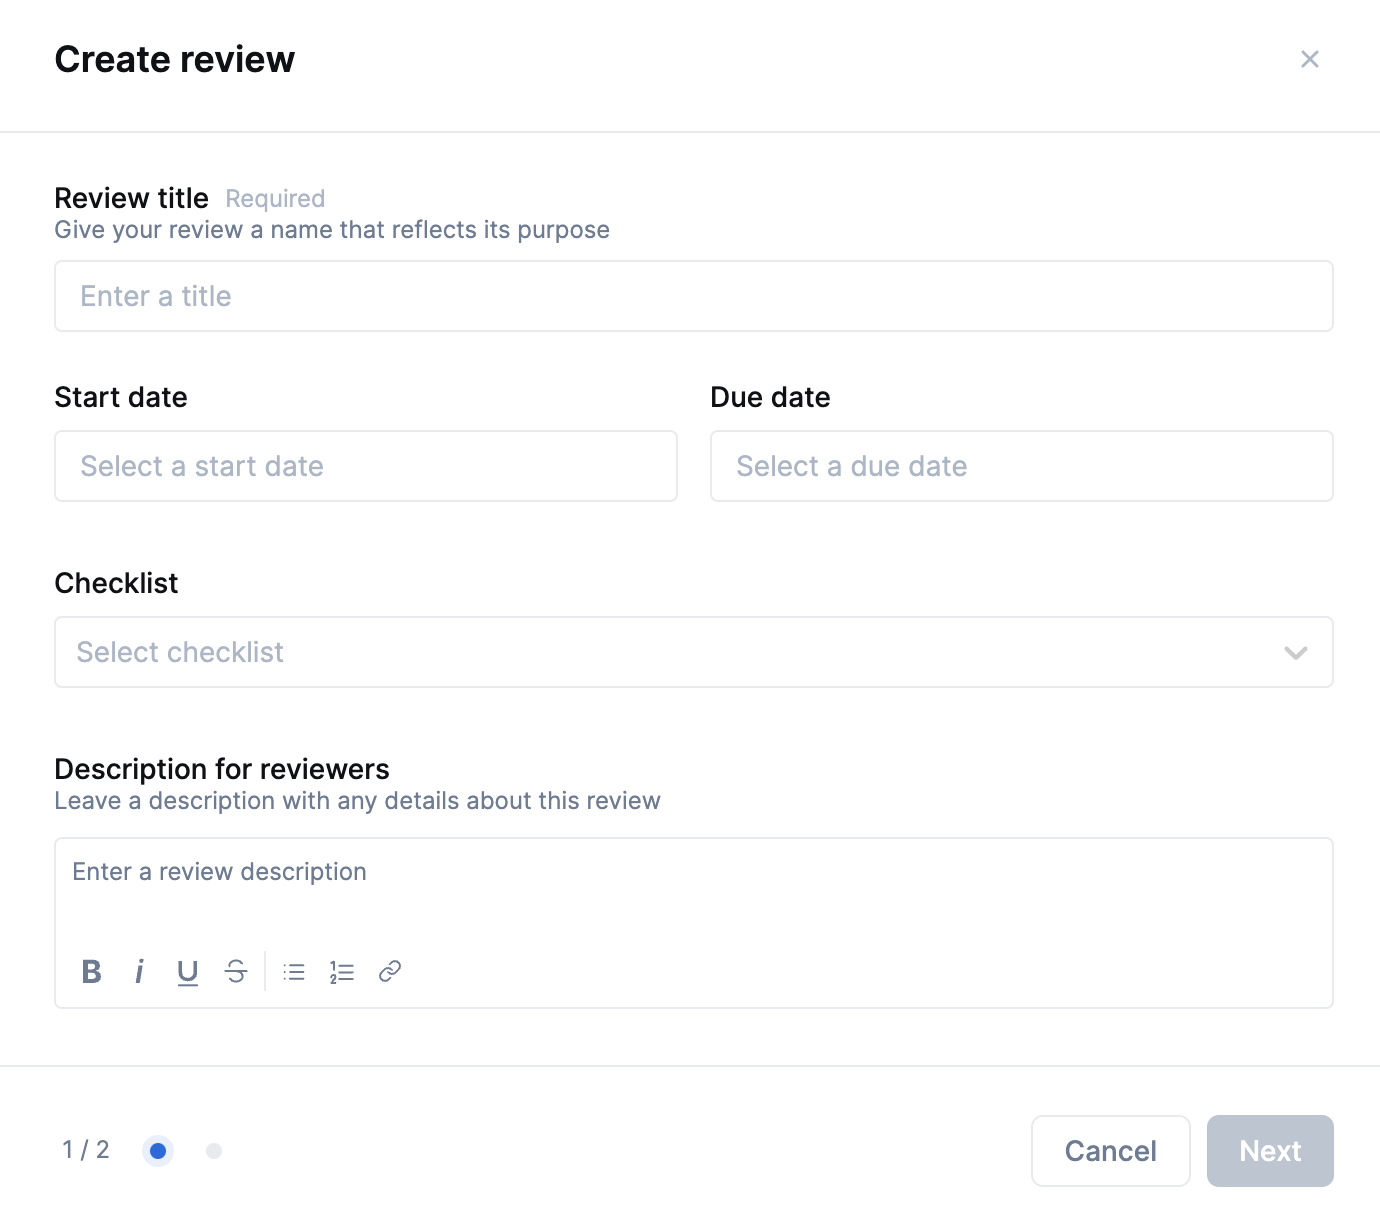The height and width of the screenshot is (1212, 1380).
Task: Jump to second step indicator dot
Action: tap(214, 1151)
